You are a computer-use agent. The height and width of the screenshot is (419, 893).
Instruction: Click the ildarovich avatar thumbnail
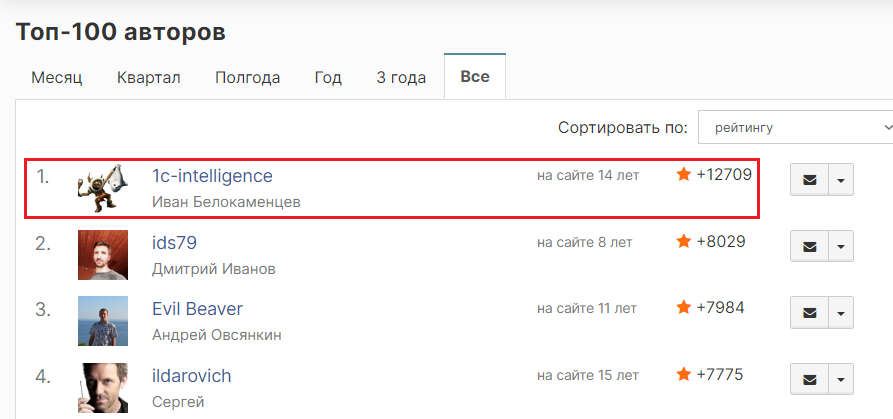coord(103,388)
